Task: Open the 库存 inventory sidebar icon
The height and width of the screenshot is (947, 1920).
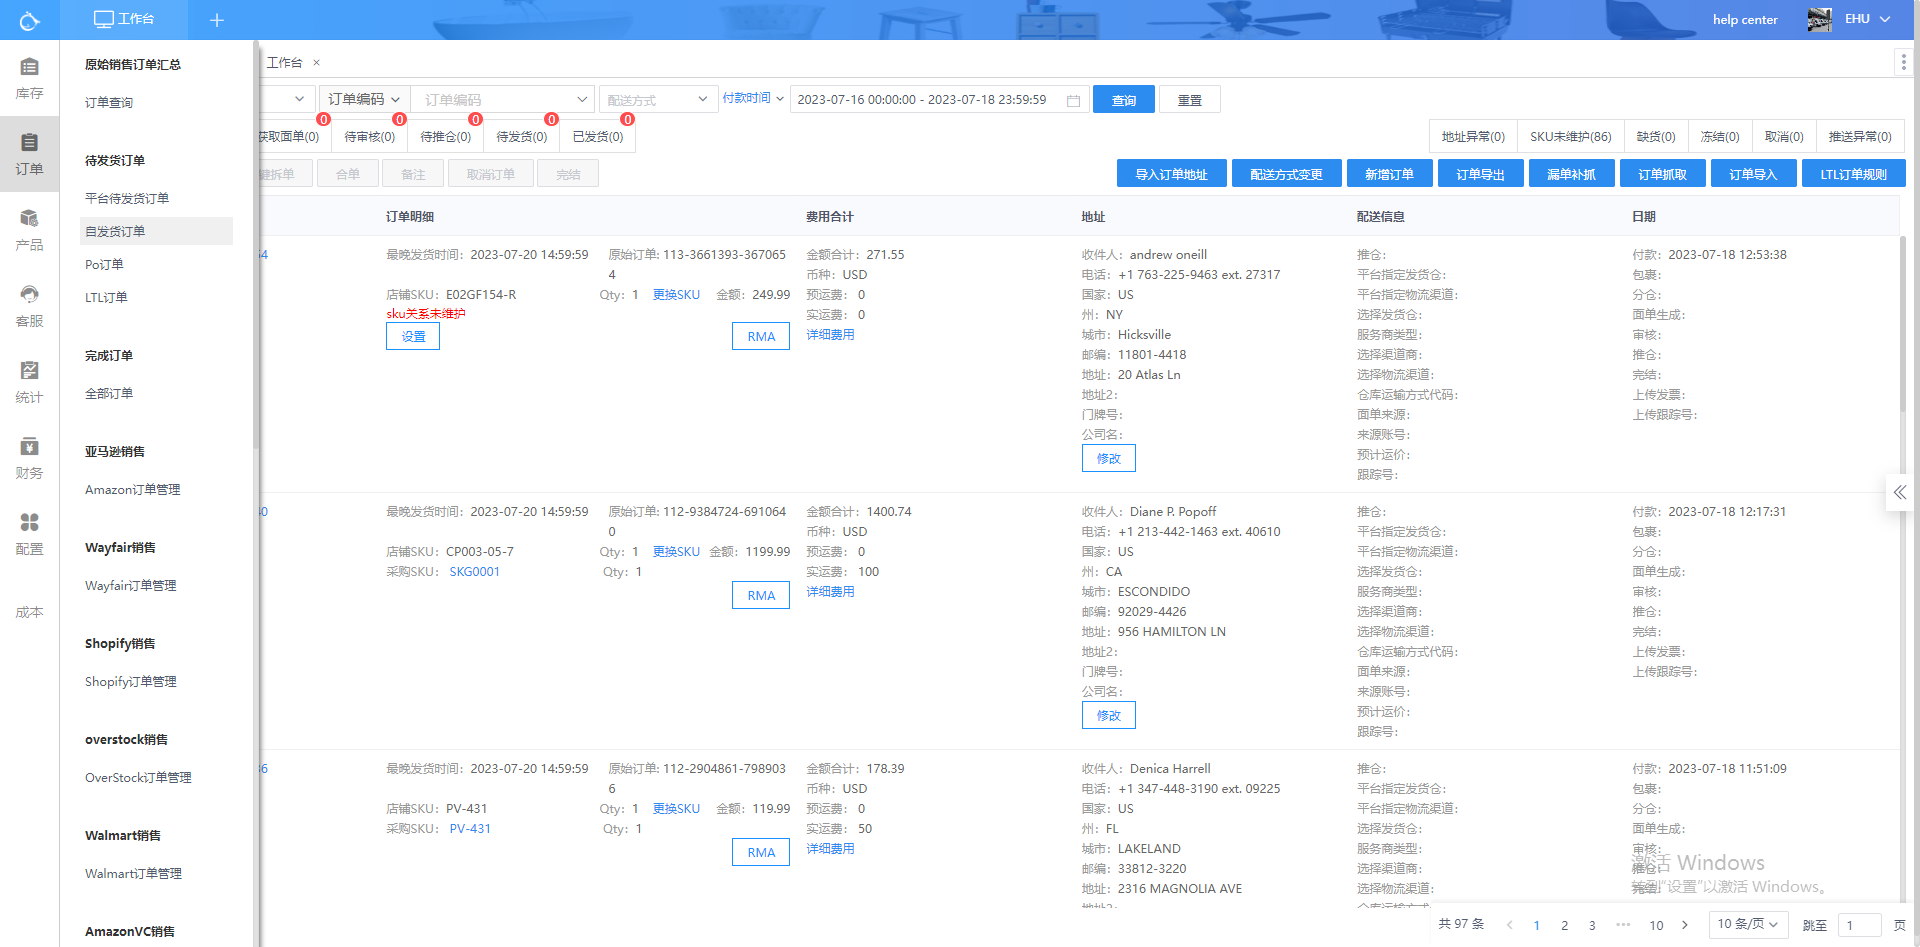Action: pyautogui.click(x=29, y=78)
